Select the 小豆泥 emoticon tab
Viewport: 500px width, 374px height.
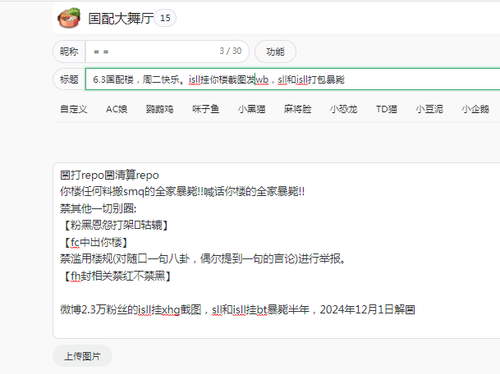click(429, 109)
